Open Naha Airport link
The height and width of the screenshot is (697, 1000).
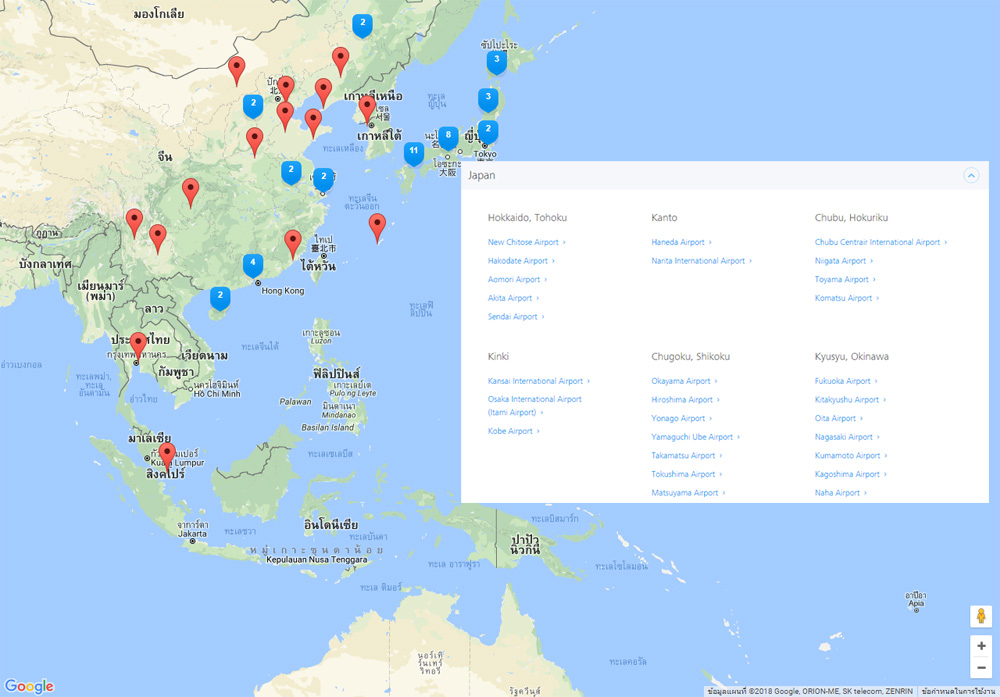click(837, 493)
